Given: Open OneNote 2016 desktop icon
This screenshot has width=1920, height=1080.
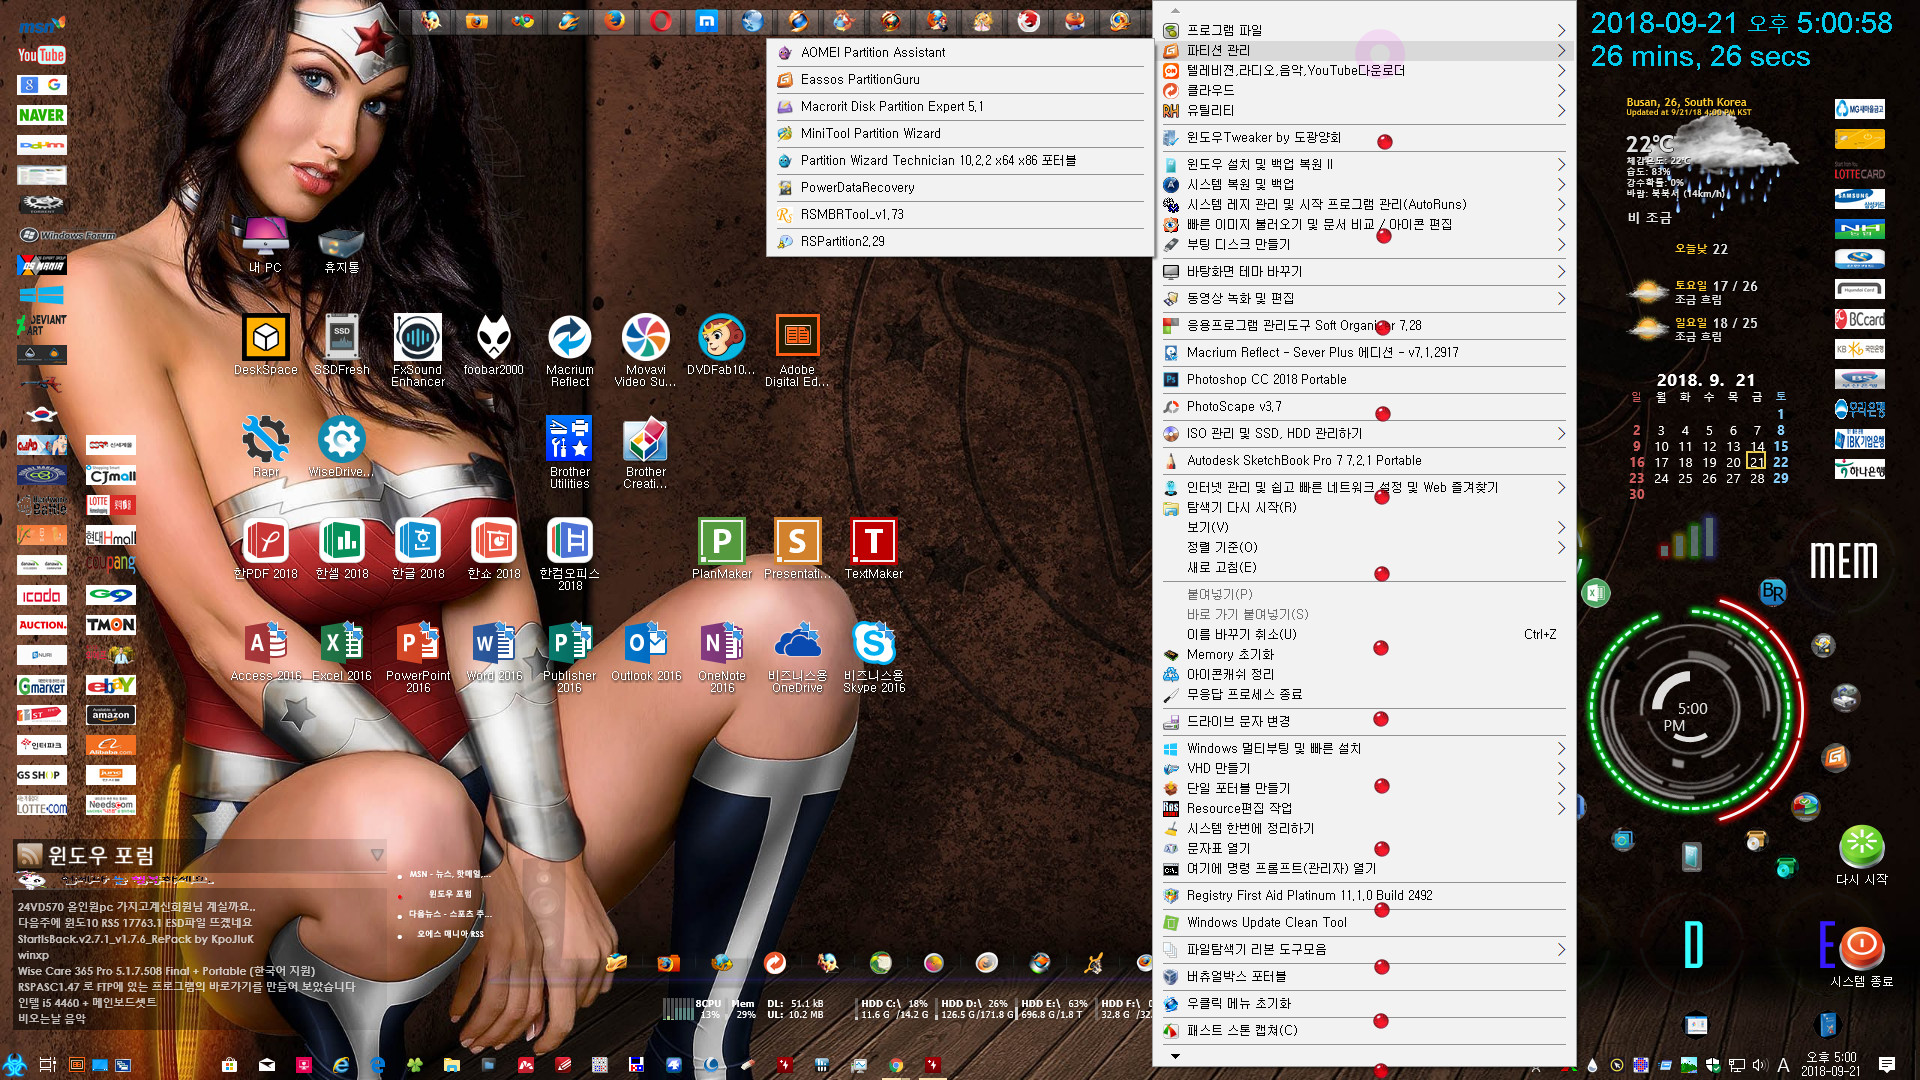Looking at the screenshot, I should tap(722, 656).
